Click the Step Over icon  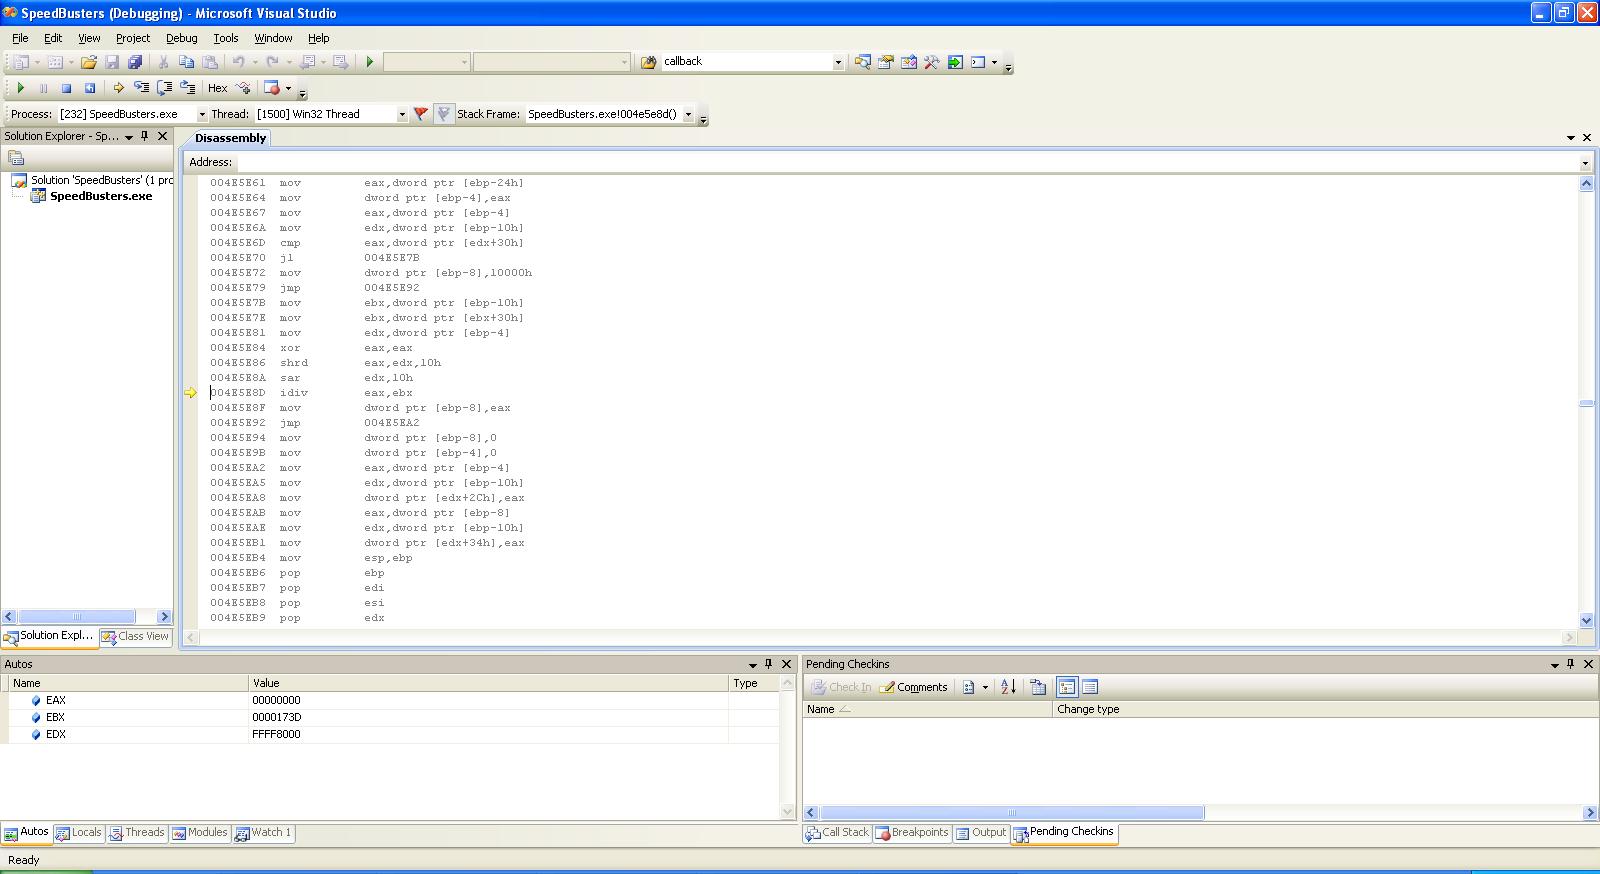[165, 88]
